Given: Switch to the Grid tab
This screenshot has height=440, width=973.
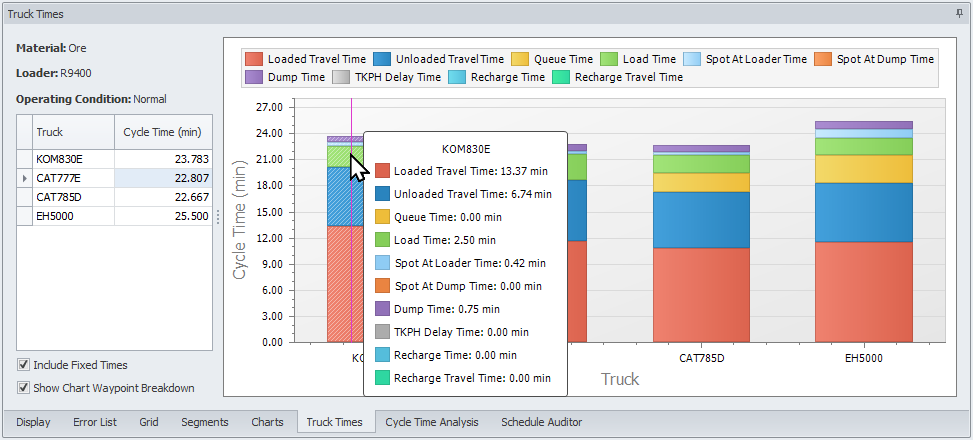Looking at the screenshot, I should point(149,422).
